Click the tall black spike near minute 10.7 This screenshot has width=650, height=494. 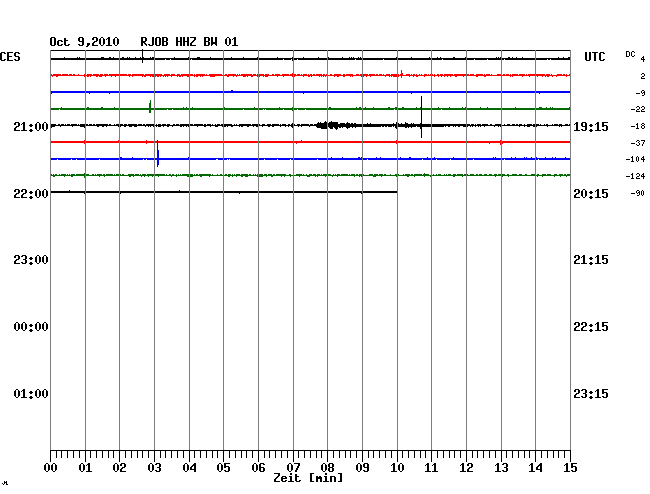422,117
